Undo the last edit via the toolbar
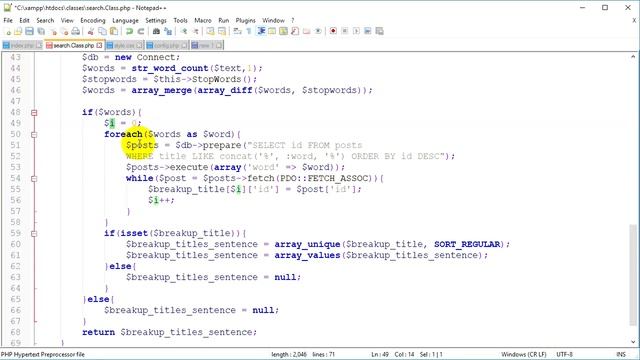The width and height of the screenshot is (640, 360). click(129, 31)
